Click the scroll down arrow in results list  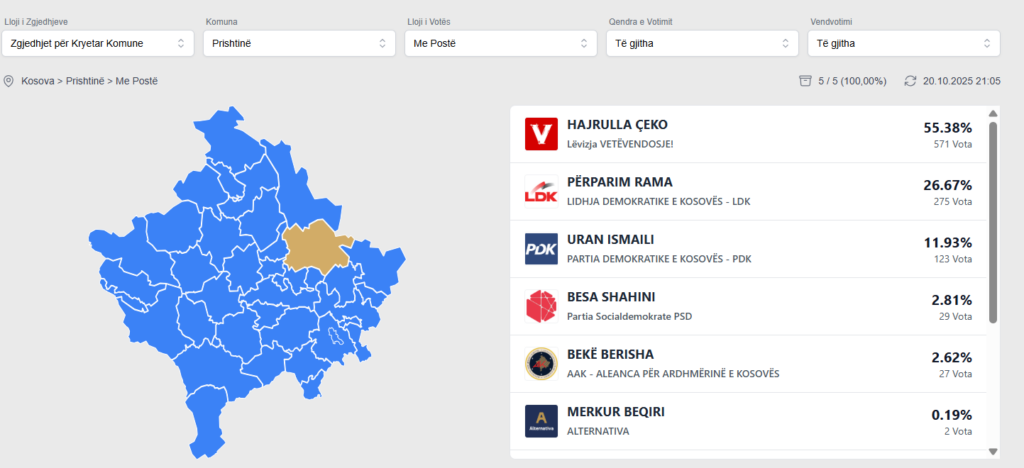[992, 451]
